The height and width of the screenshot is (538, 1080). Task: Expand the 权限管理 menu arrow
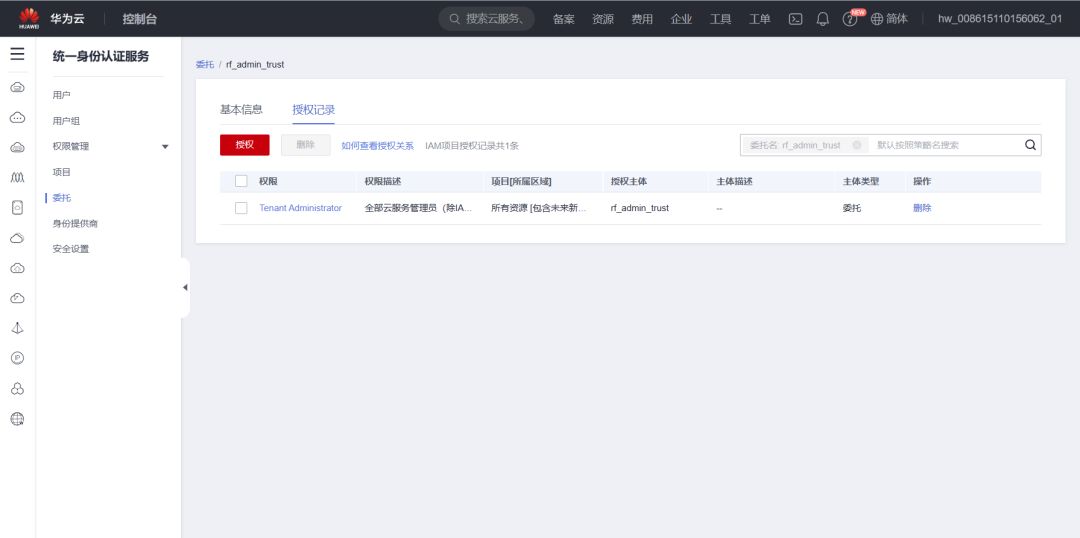(x=165, y=147)
